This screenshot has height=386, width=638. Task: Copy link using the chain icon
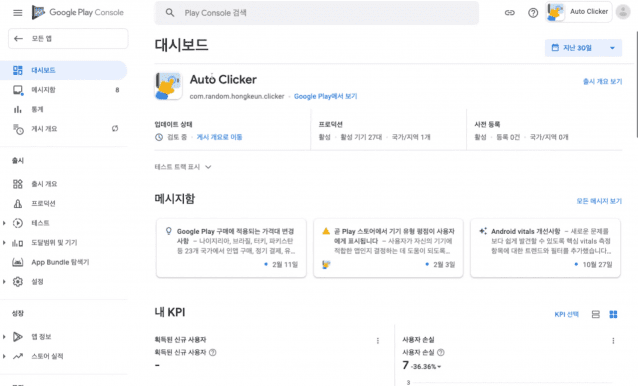509,13
